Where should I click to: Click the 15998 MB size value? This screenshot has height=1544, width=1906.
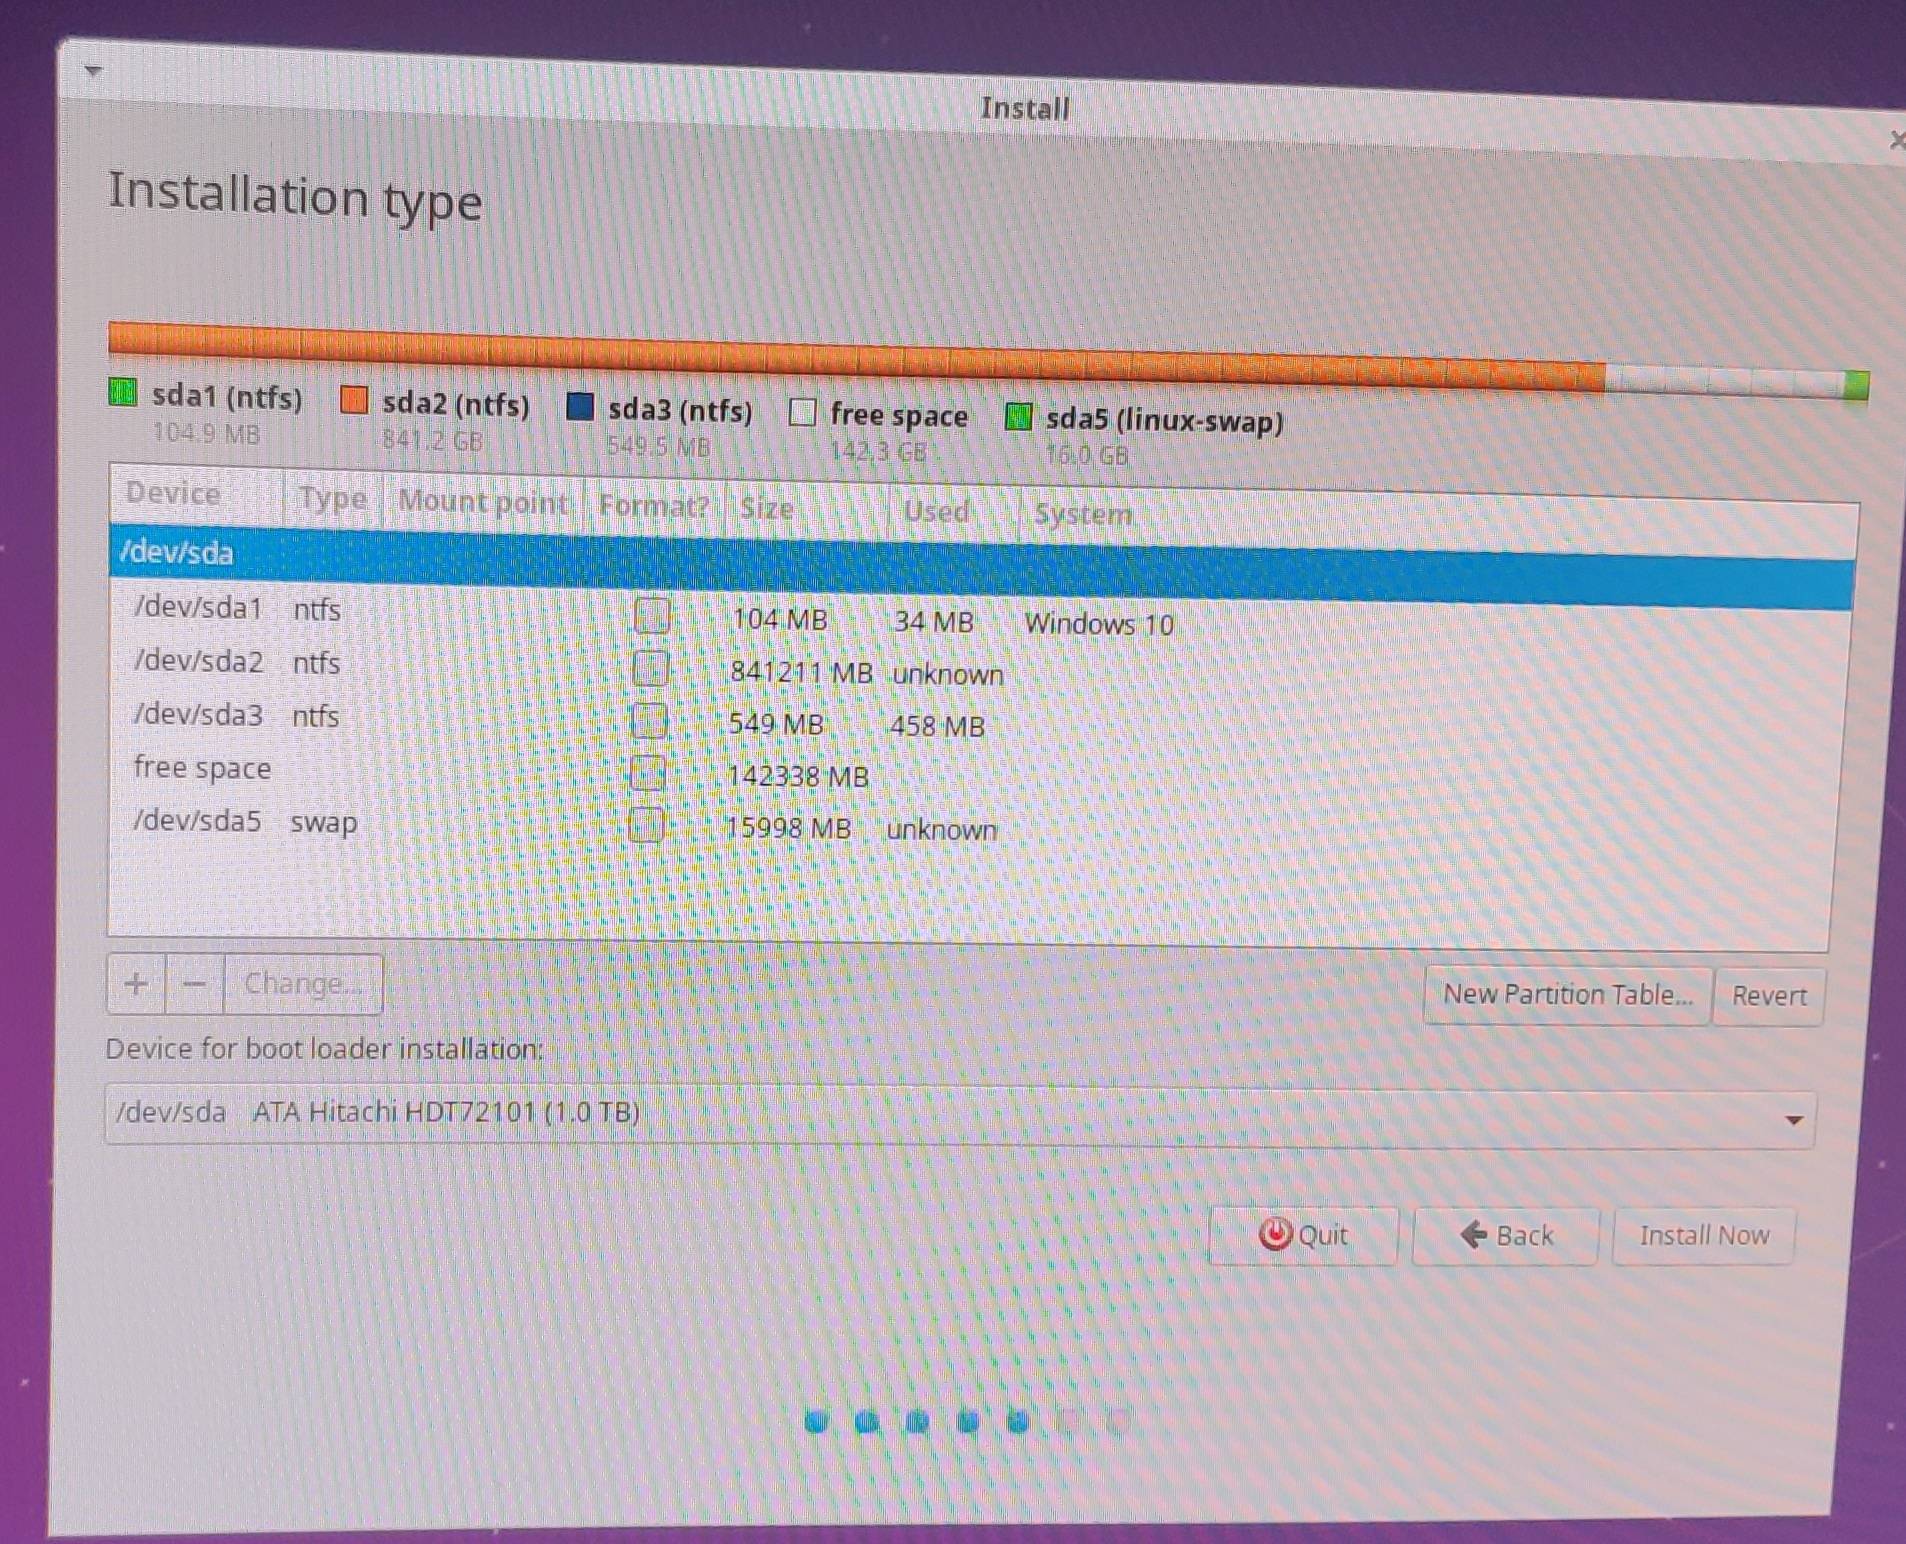[788, 829]
